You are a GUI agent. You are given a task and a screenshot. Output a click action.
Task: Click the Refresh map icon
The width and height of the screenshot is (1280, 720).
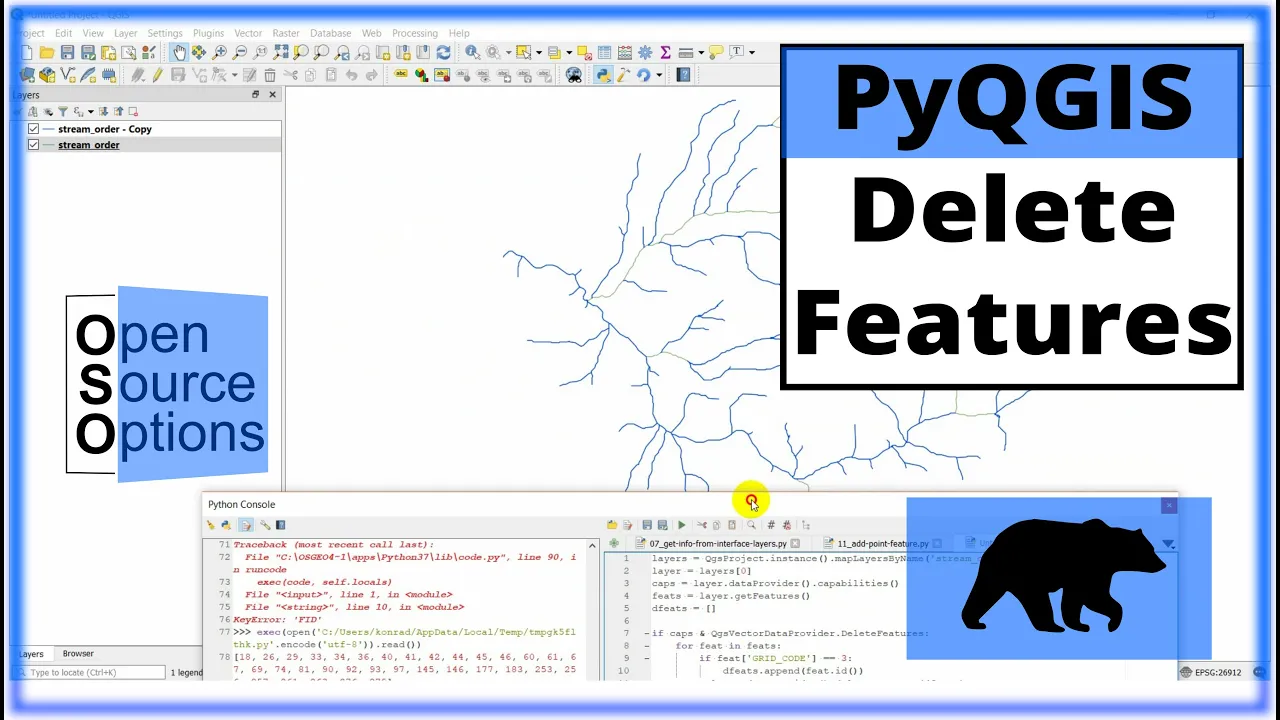coord(443,52)
